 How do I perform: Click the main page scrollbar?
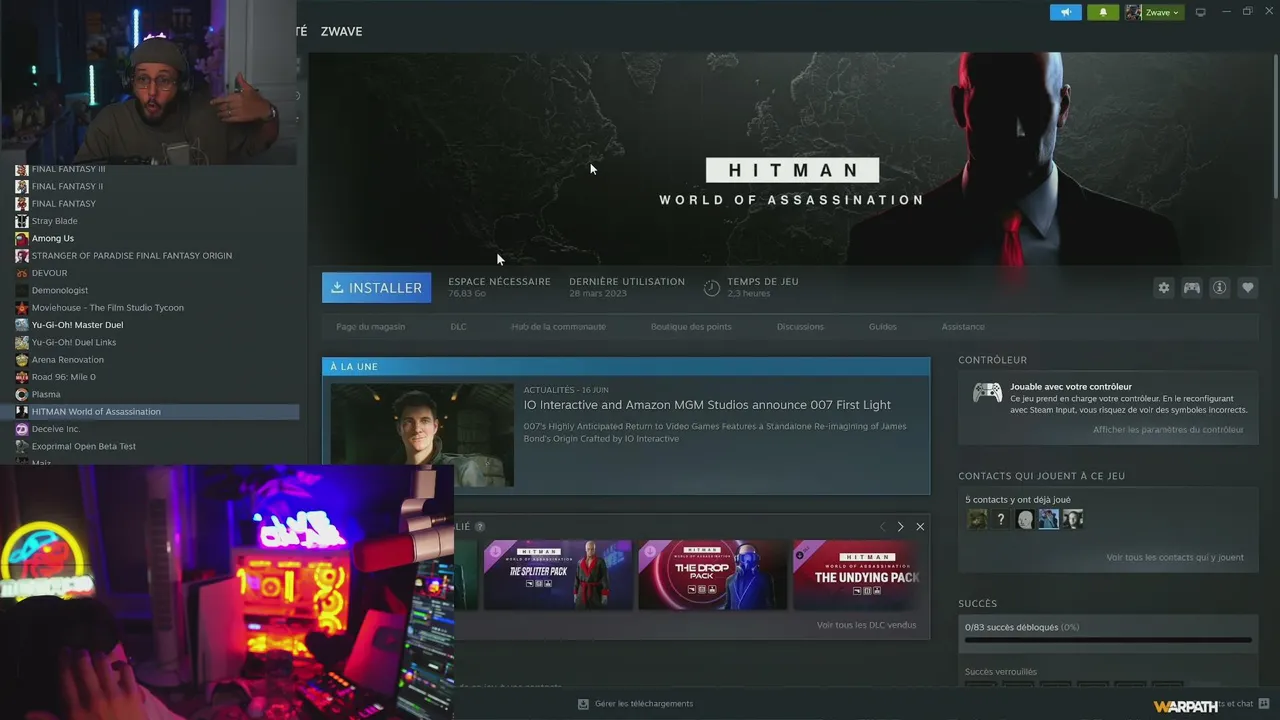(1276, 125)
